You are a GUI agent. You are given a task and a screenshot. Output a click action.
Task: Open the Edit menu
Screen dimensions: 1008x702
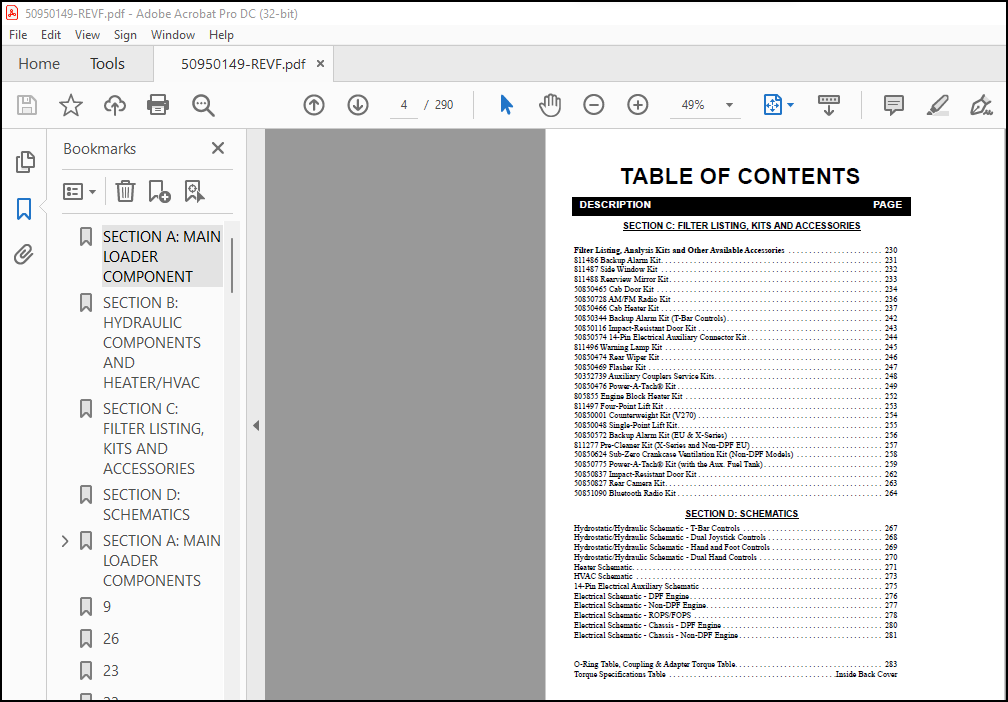click(51, 35)
